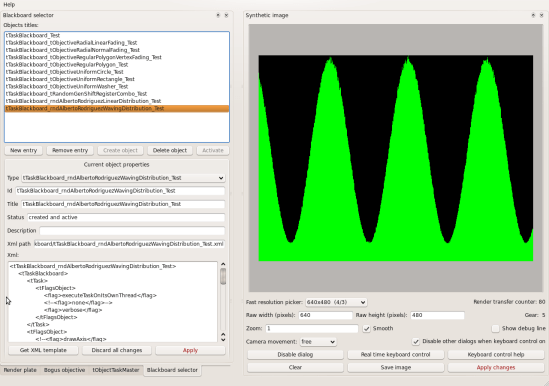Select highlighted WavingDistribution_Test entry

[x=117, y=108]
